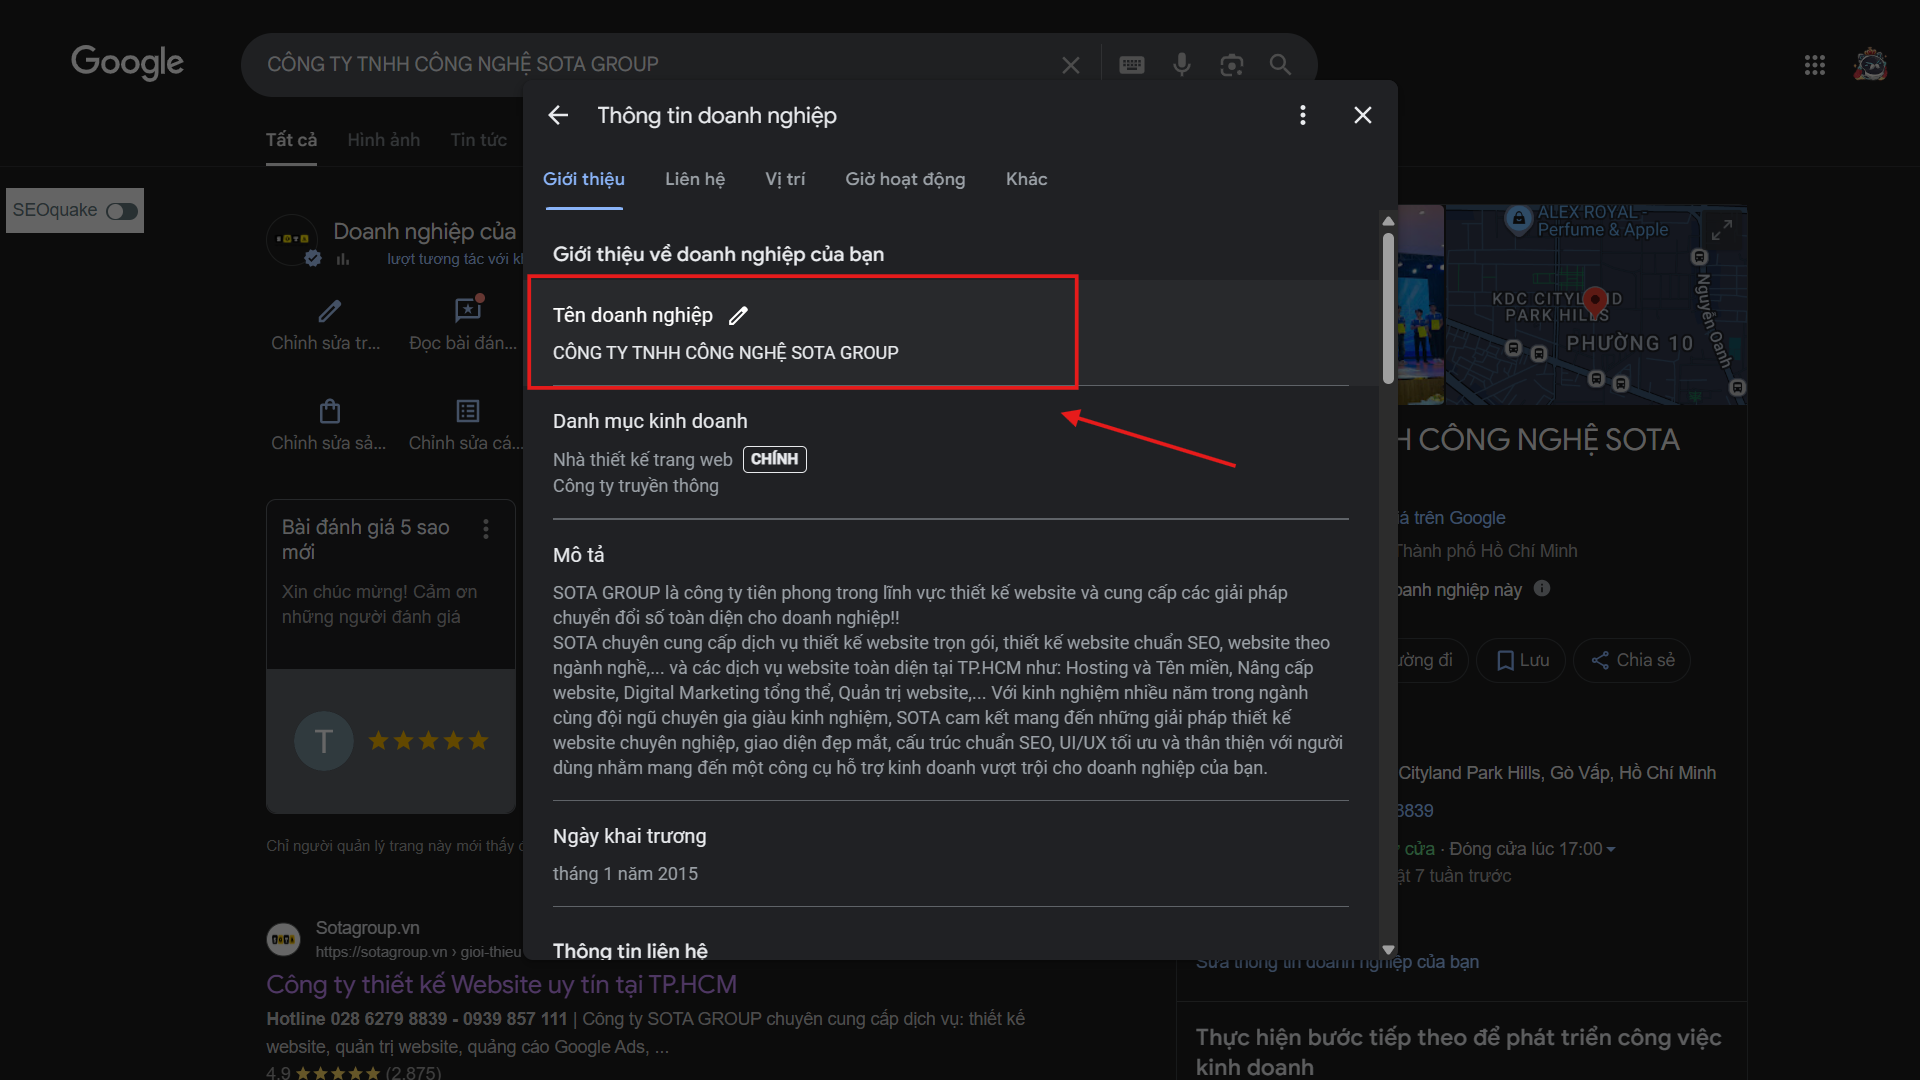Screen dimensions: 1920x1080
Task: Click the Lưu save button
Action: [1521, 660]
